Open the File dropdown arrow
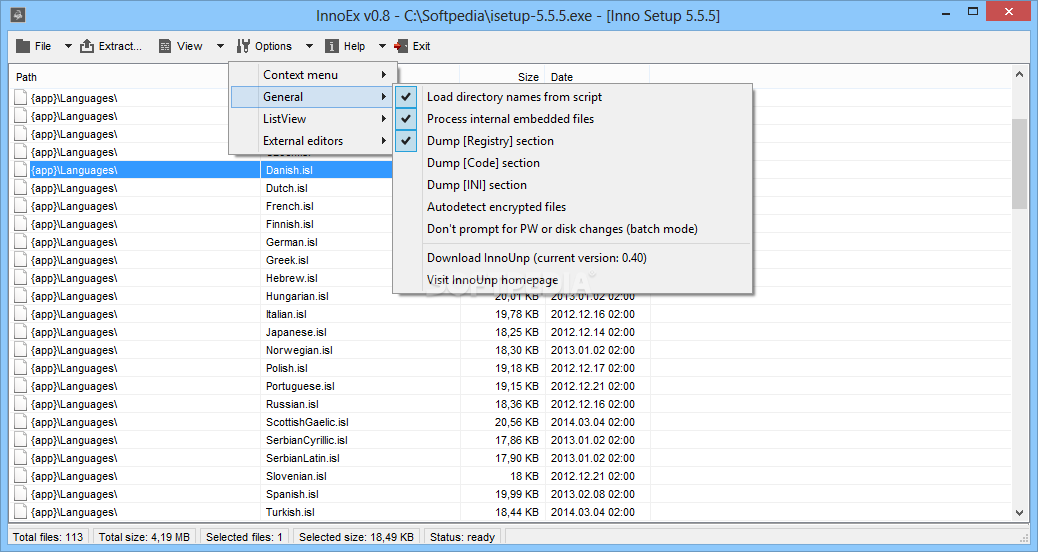This screenshot has height=552, width=1038. pyautogui.click(x=68, y=46)
